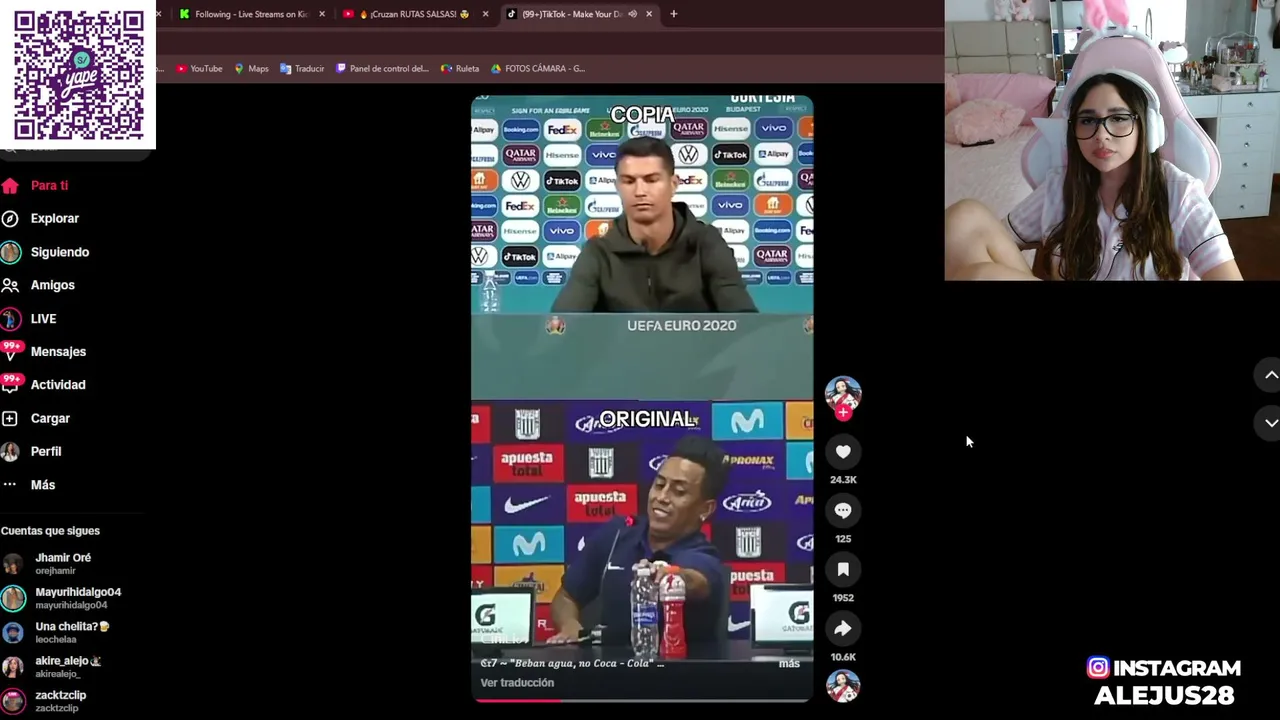This screenshot has width=1280, height=720.
Task: Close the Kick 'Following' tab
Action: 322,14
